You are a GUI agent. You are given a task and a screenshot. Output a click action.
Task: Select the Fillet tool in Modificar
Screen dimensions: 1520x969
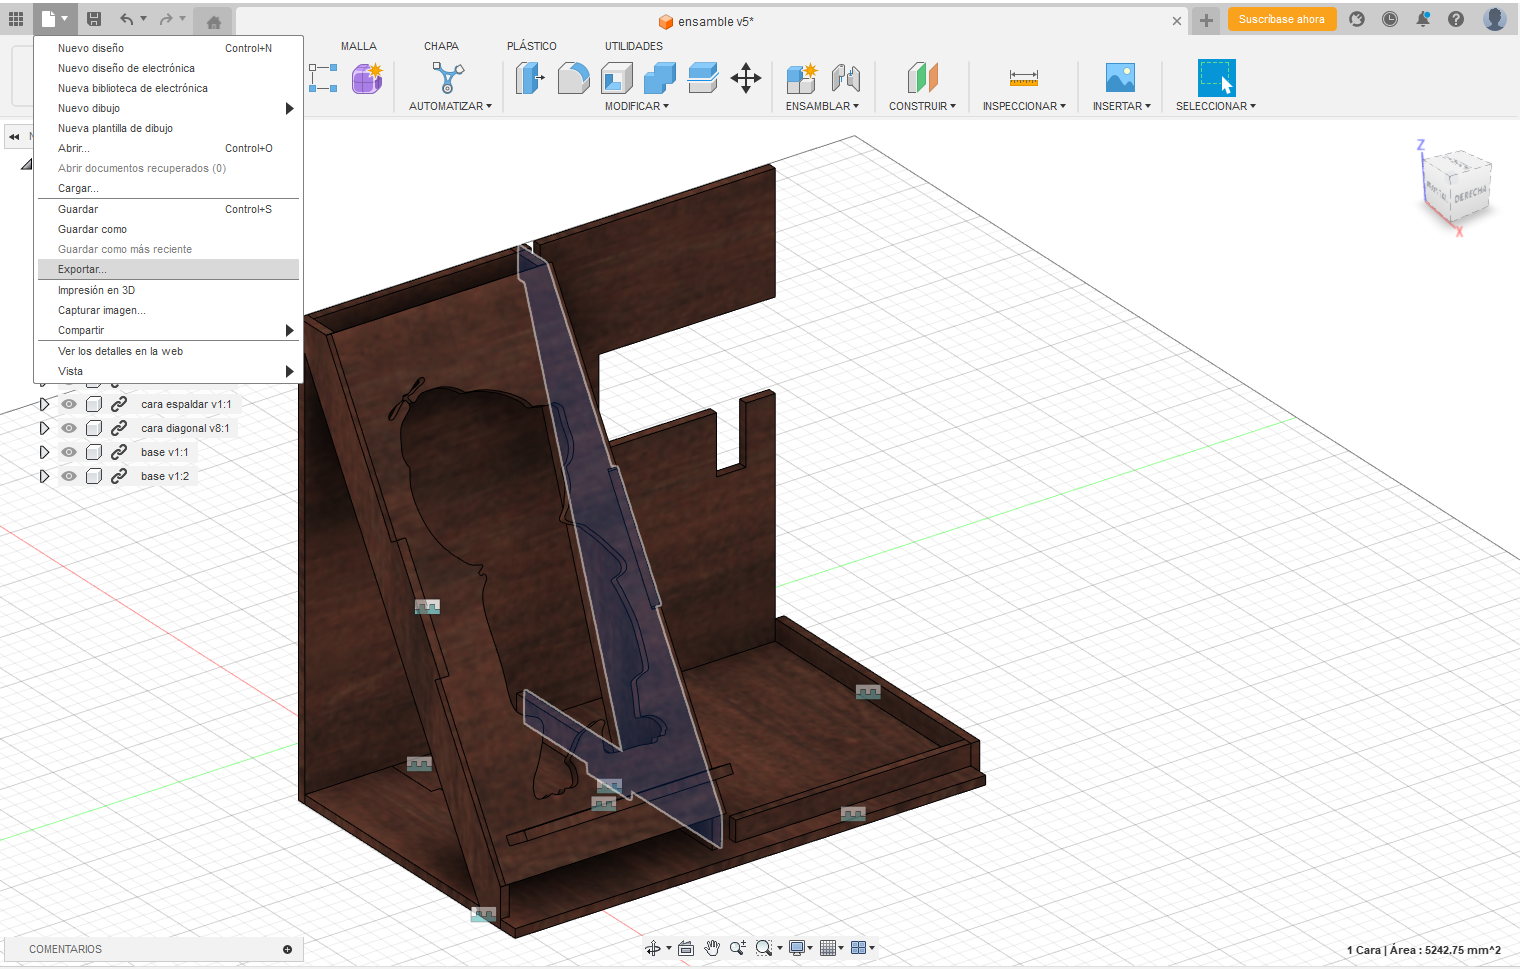pyautogui.click(x=573, y=78)
